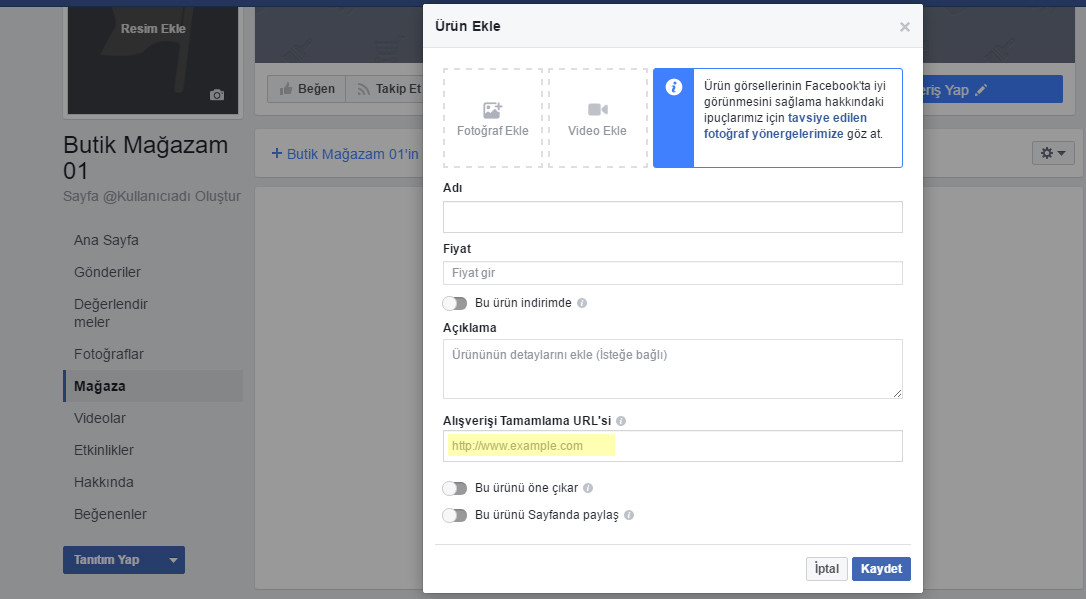The width and height of the screenshot is (1086, 599).
Task: Open the Tanıtım Yap dropdown arrow
Action: click(173, 560)
